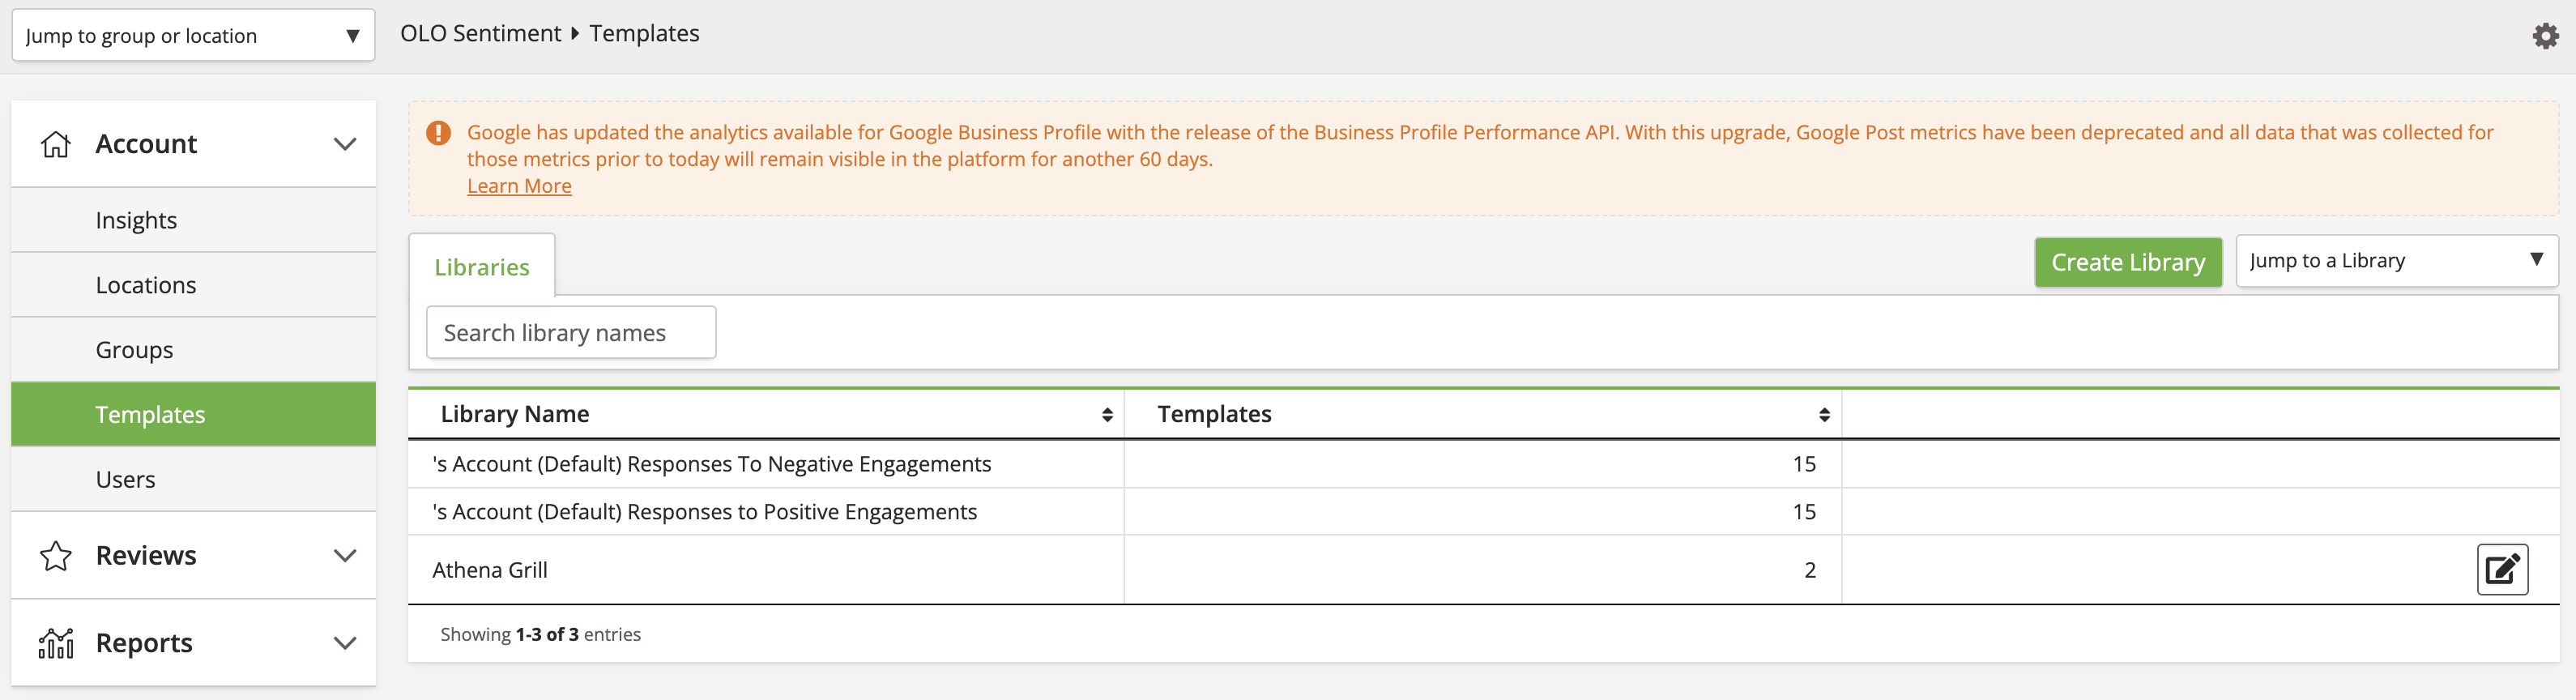Click the Reviews star icon
Viewport: 2576px width, 700px height.
(x=56, y=556)
